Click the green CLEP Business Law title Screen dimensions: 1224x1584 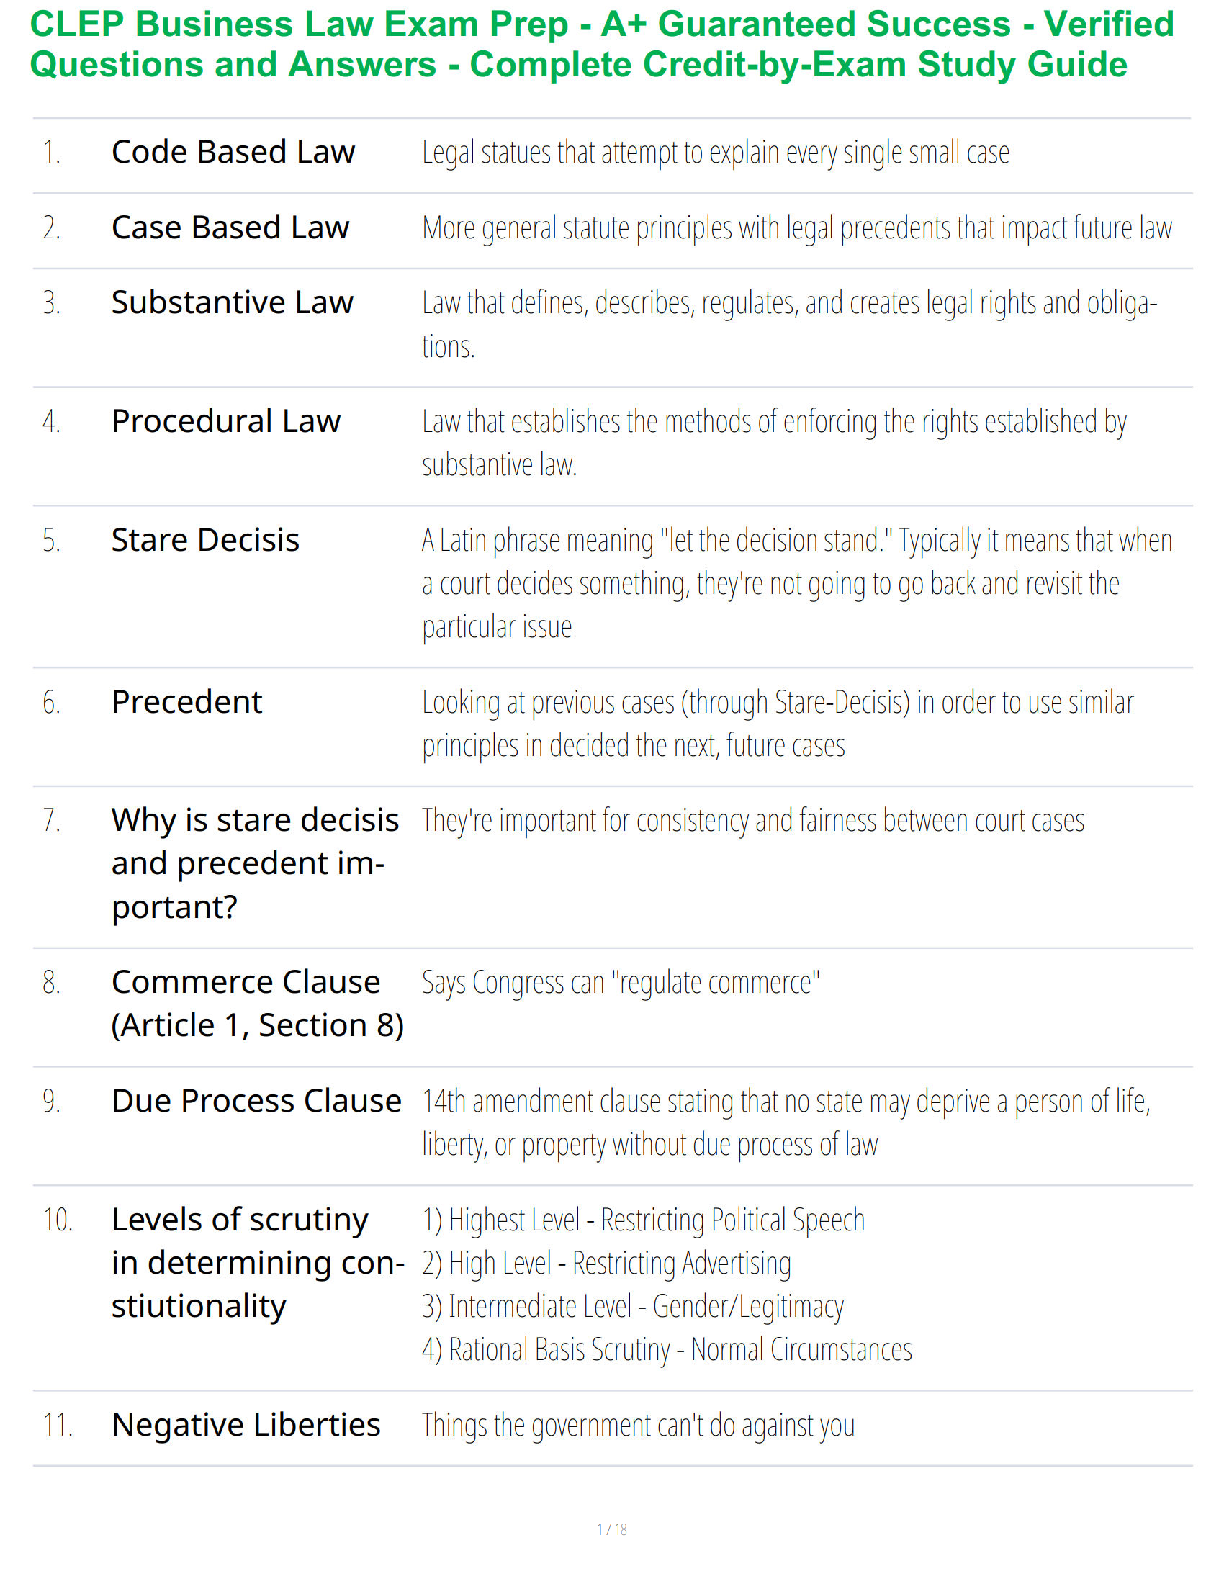click(601, 44)
